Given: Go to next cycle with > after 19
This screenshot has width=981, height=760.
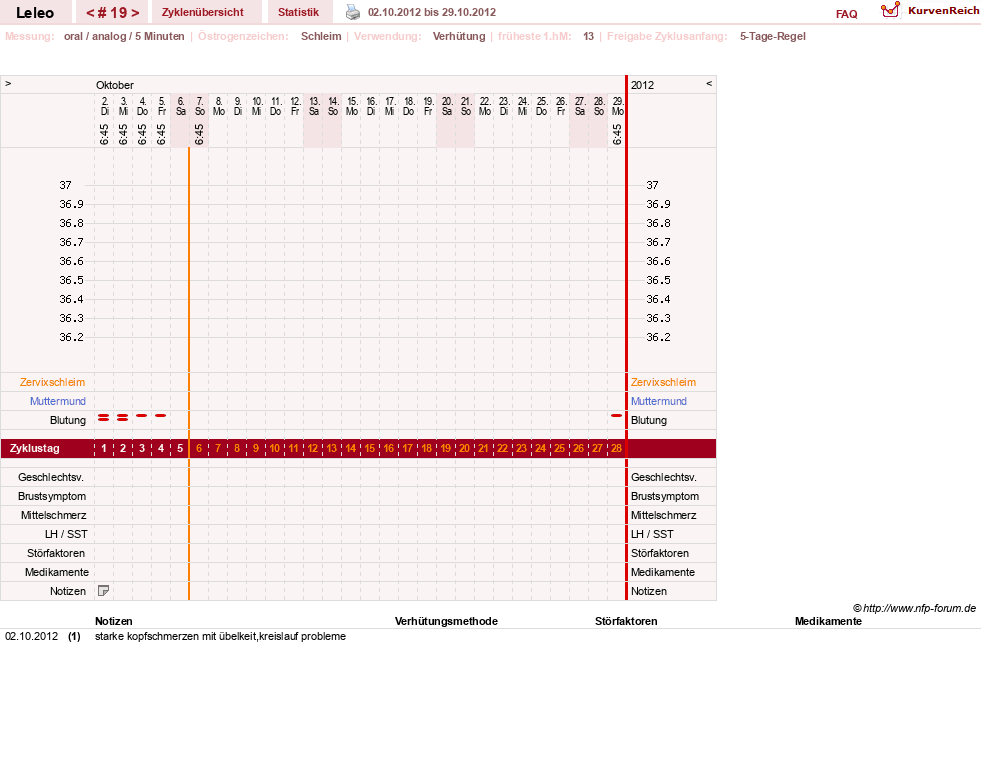Looking at the screenshot, I should pyautogui.click(x=135, y=13).
